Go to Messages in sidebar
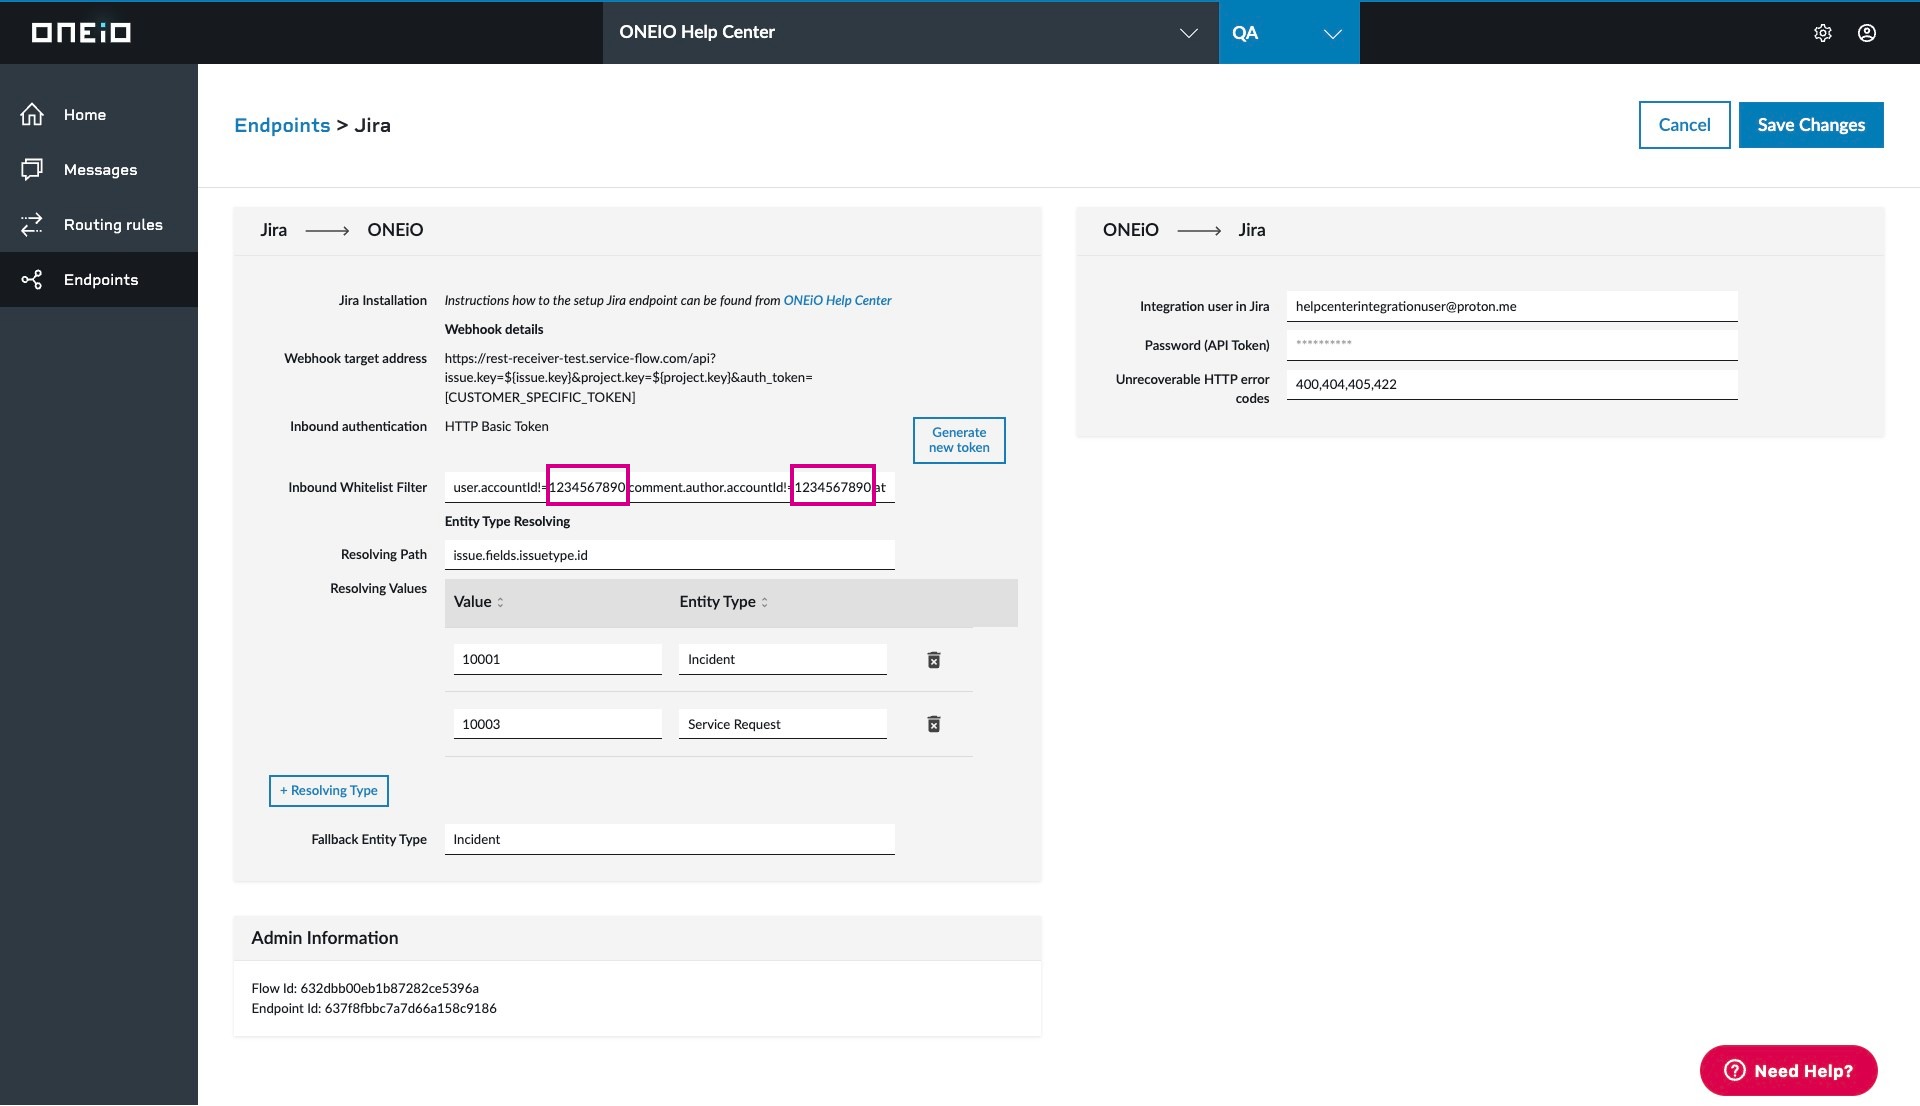The width and height of the screenshot is (1920, 1106). (99, 170)
